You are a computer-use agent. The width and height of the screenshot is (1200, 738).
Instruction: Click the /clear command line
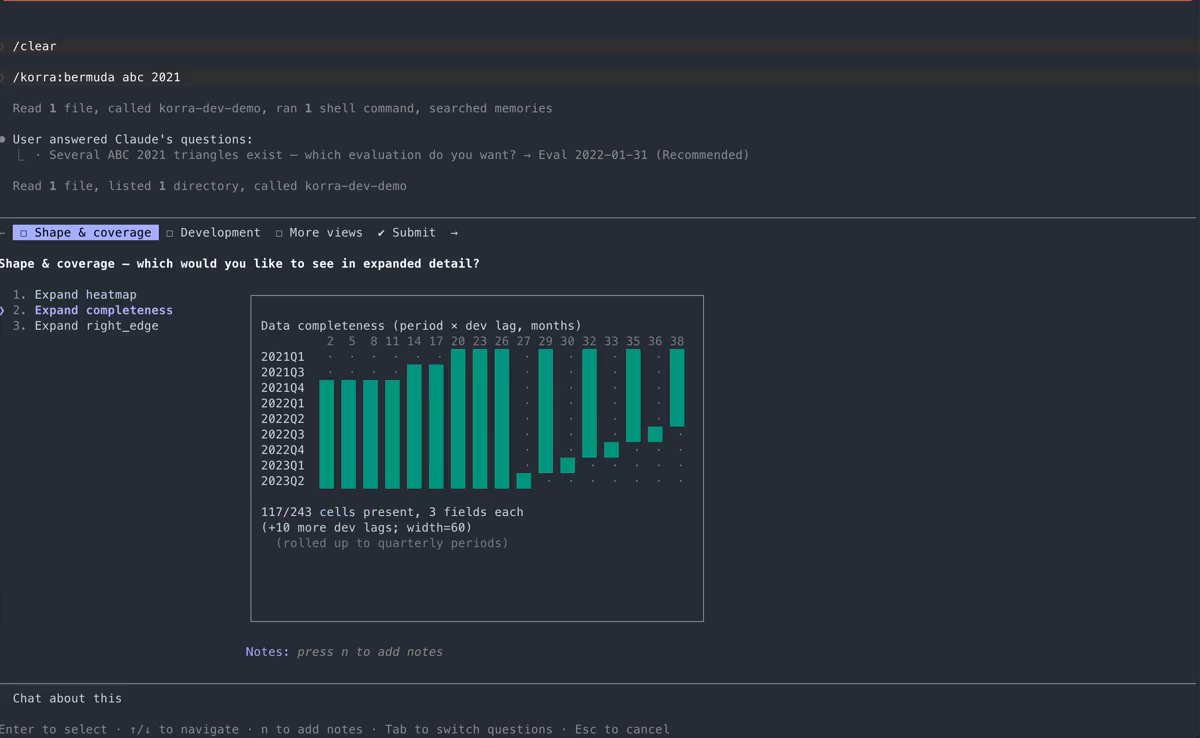[x=35, y=46]
